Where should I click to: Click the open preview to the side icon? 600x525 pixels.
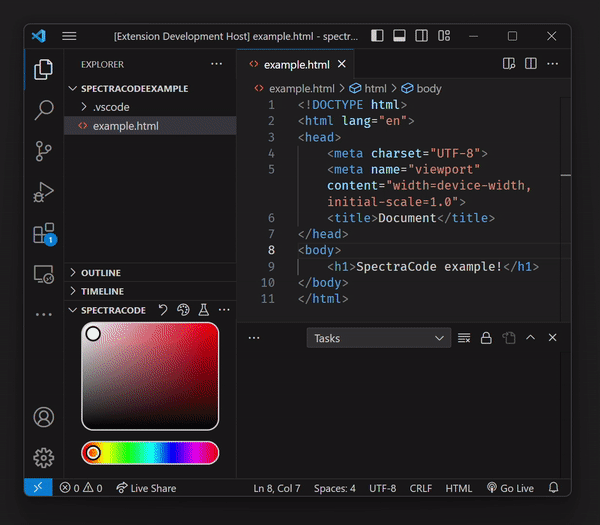[x=509, y=64]
